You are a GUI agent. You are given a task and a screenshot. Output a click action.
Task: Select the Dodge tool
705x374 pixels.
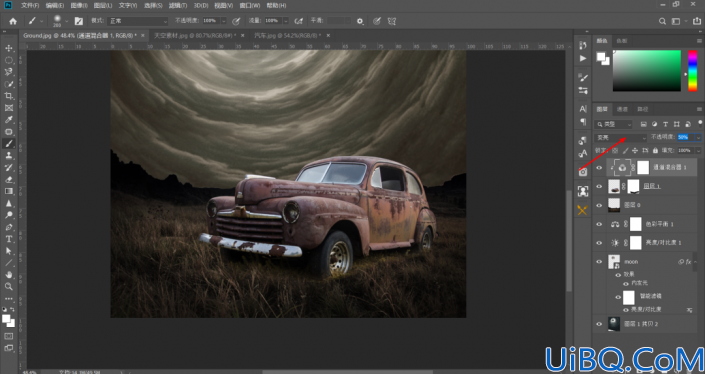[9, 215]
